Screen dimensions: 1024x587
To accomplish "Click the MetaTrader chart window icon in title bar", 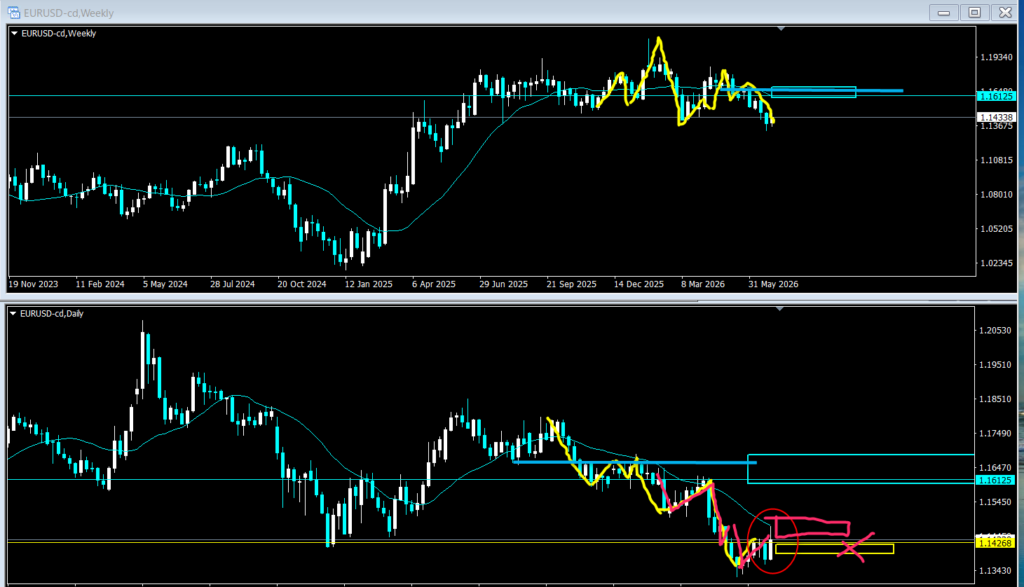I will click(x=14, y=12).
